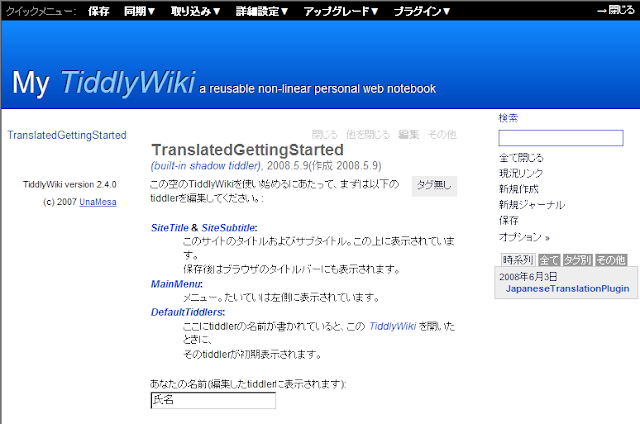Open the アップグレード dropdown menu
The width and height of the screenshot is (640, 424).
coord(341,11)
